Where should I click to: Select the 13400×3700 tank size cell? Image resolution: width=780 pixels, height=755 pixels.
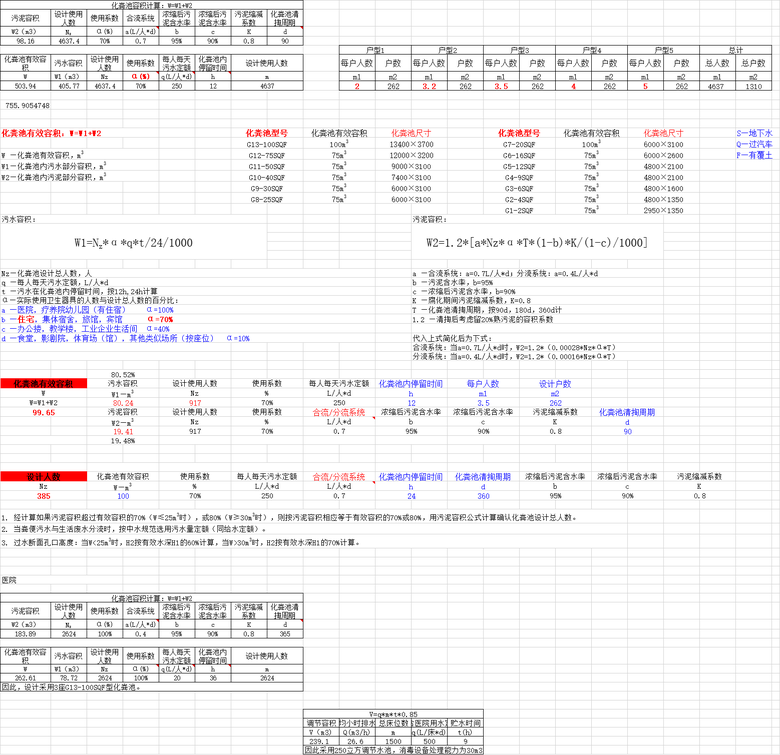pos(411,144)
